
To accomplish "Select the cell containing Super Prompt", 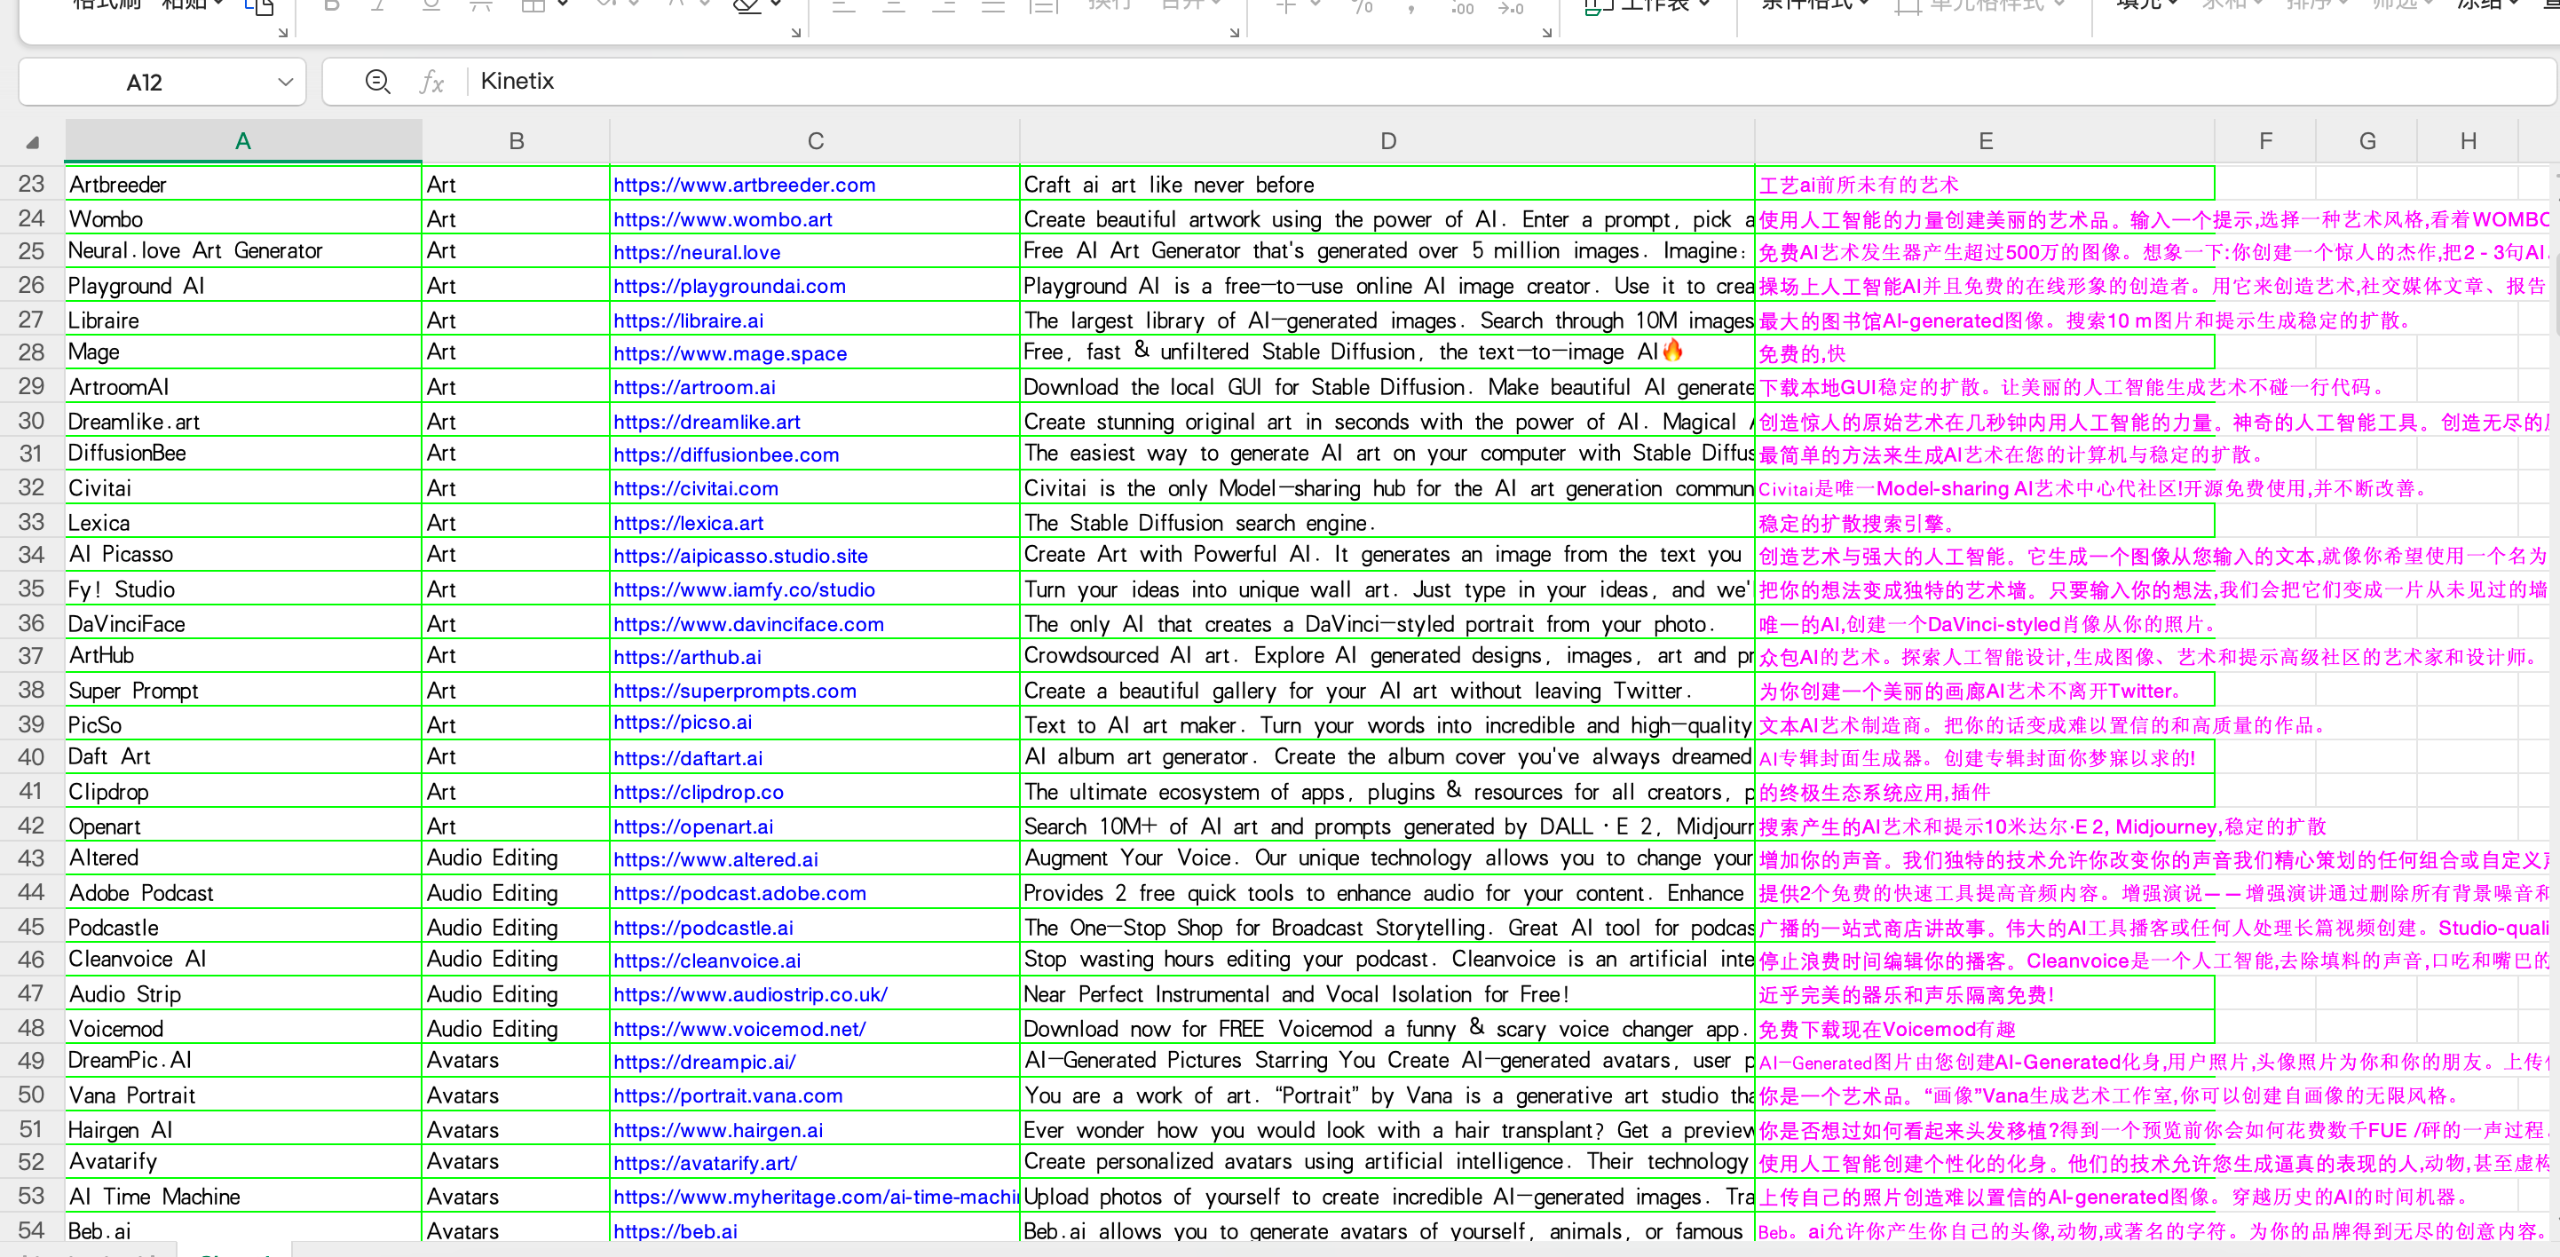I will 243,690.
